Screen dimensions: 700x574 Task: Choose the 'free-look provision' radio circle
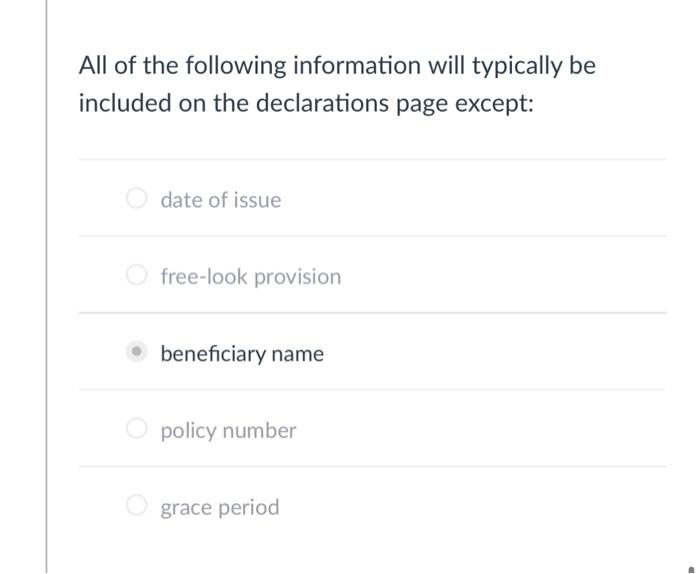[x=137, y=275]
